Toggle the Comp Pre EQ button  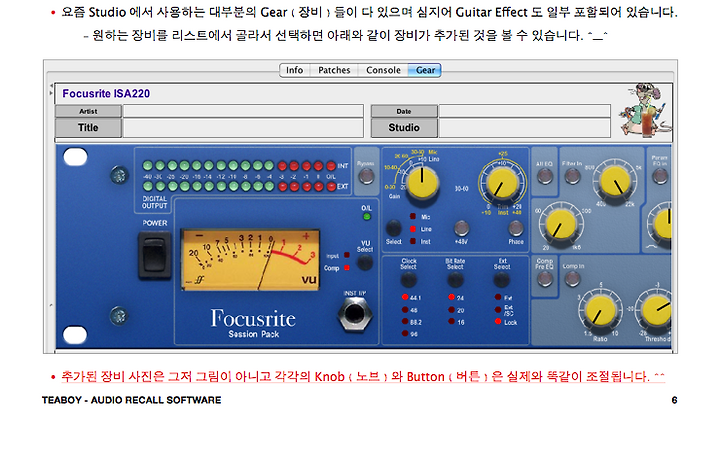click(x=545, y=278)
